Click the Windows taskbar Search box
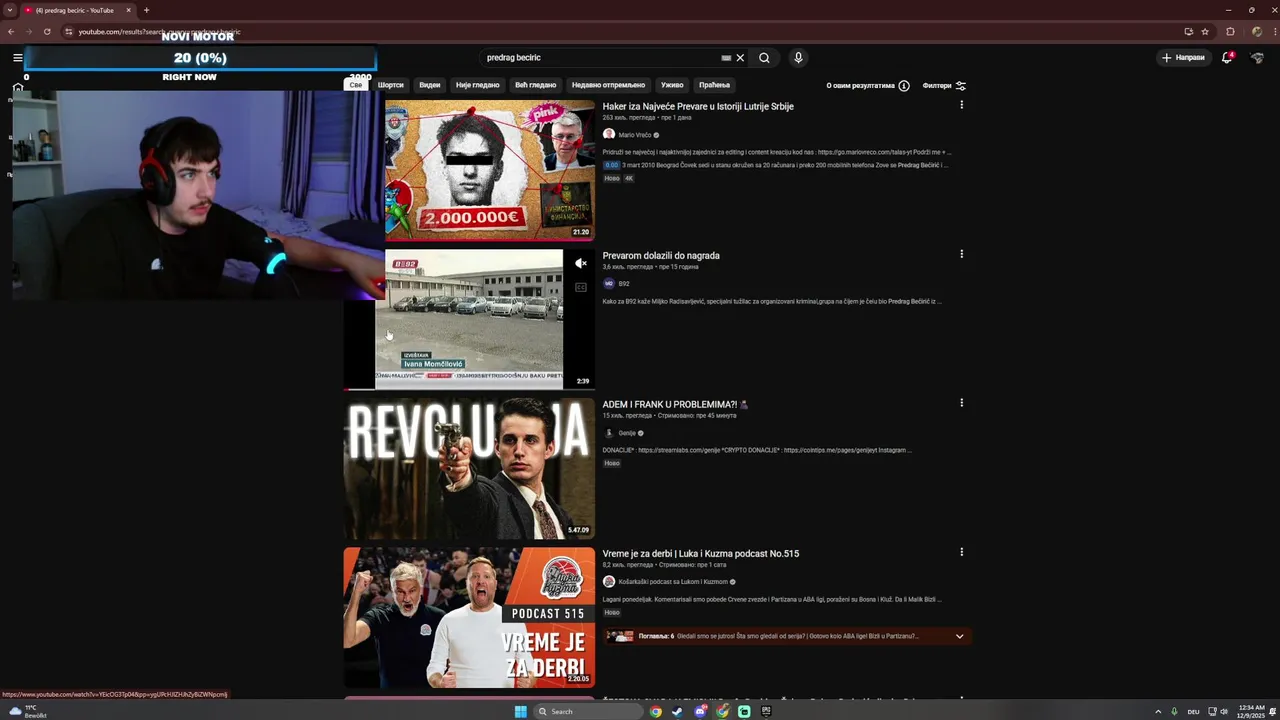 (x=588, y=711)
